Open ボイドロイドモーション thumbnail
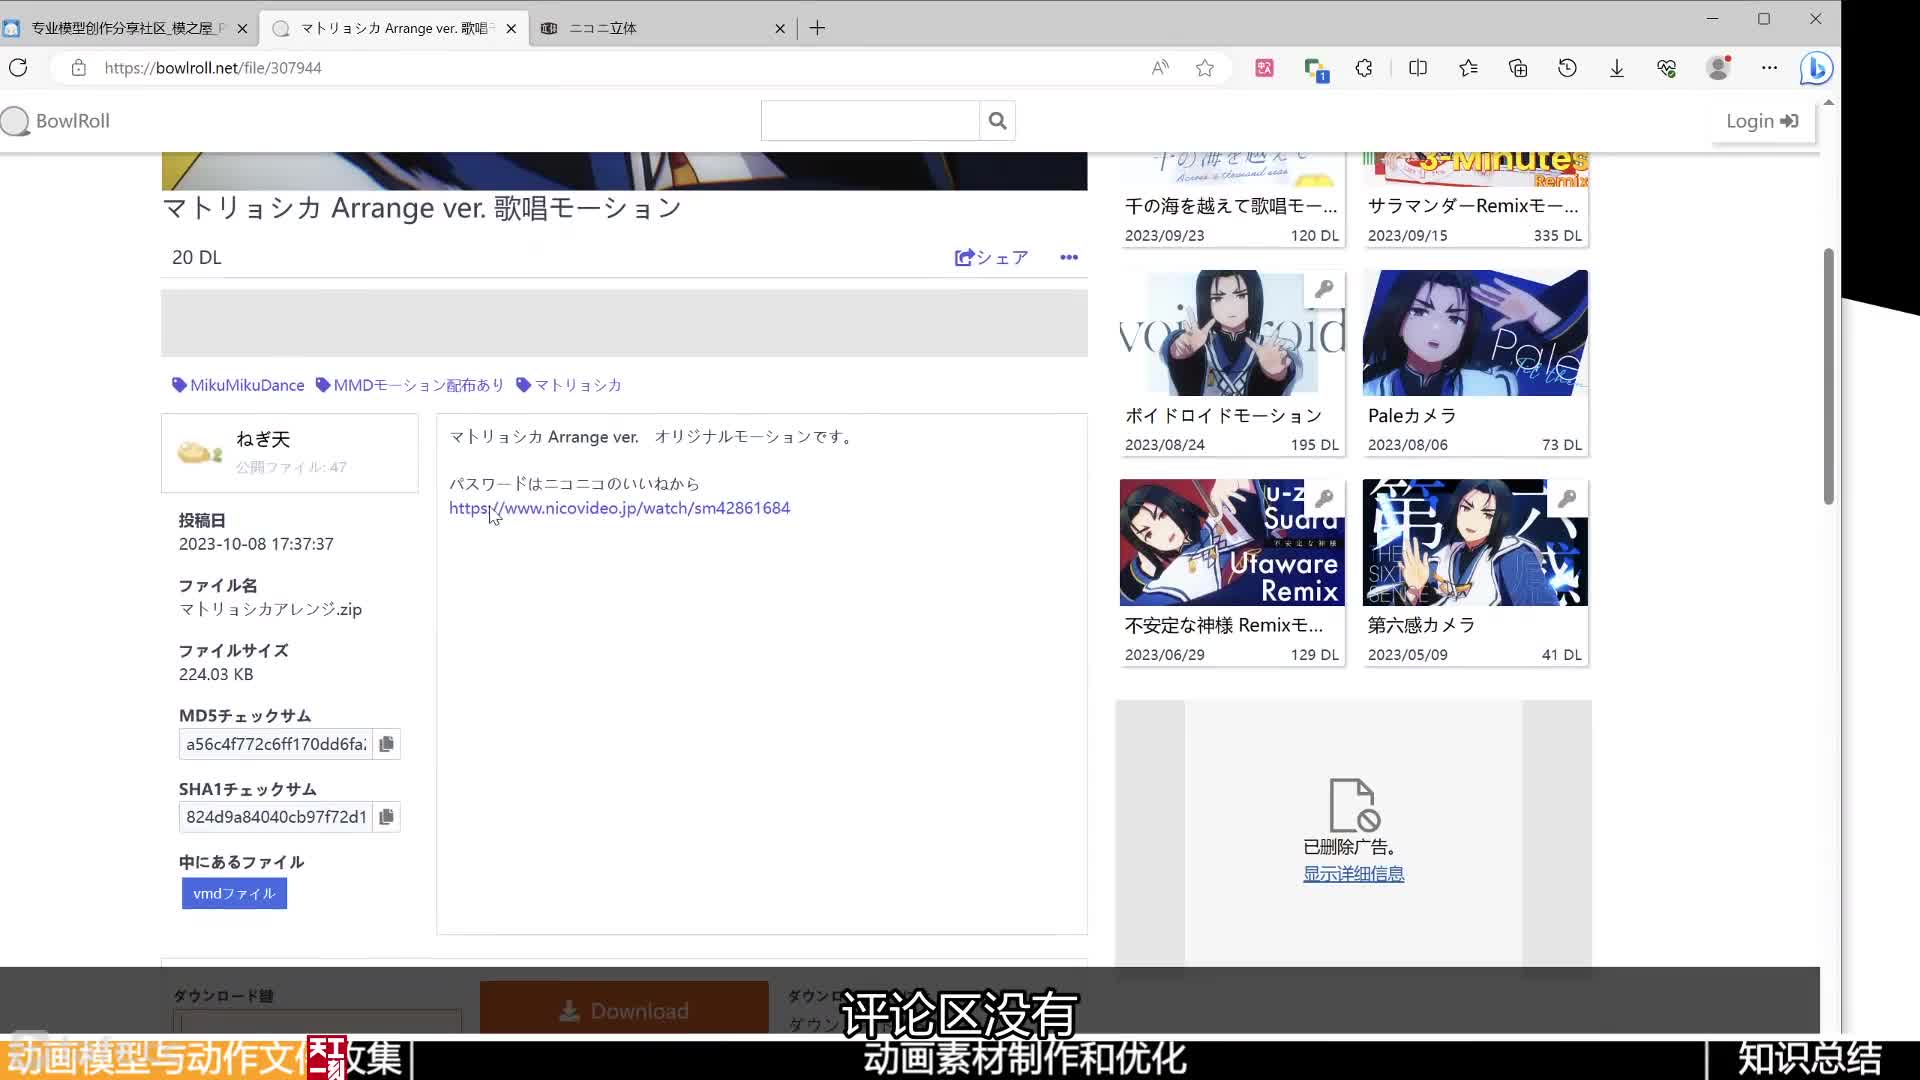1920x1080 pixels. [1232, 333]
